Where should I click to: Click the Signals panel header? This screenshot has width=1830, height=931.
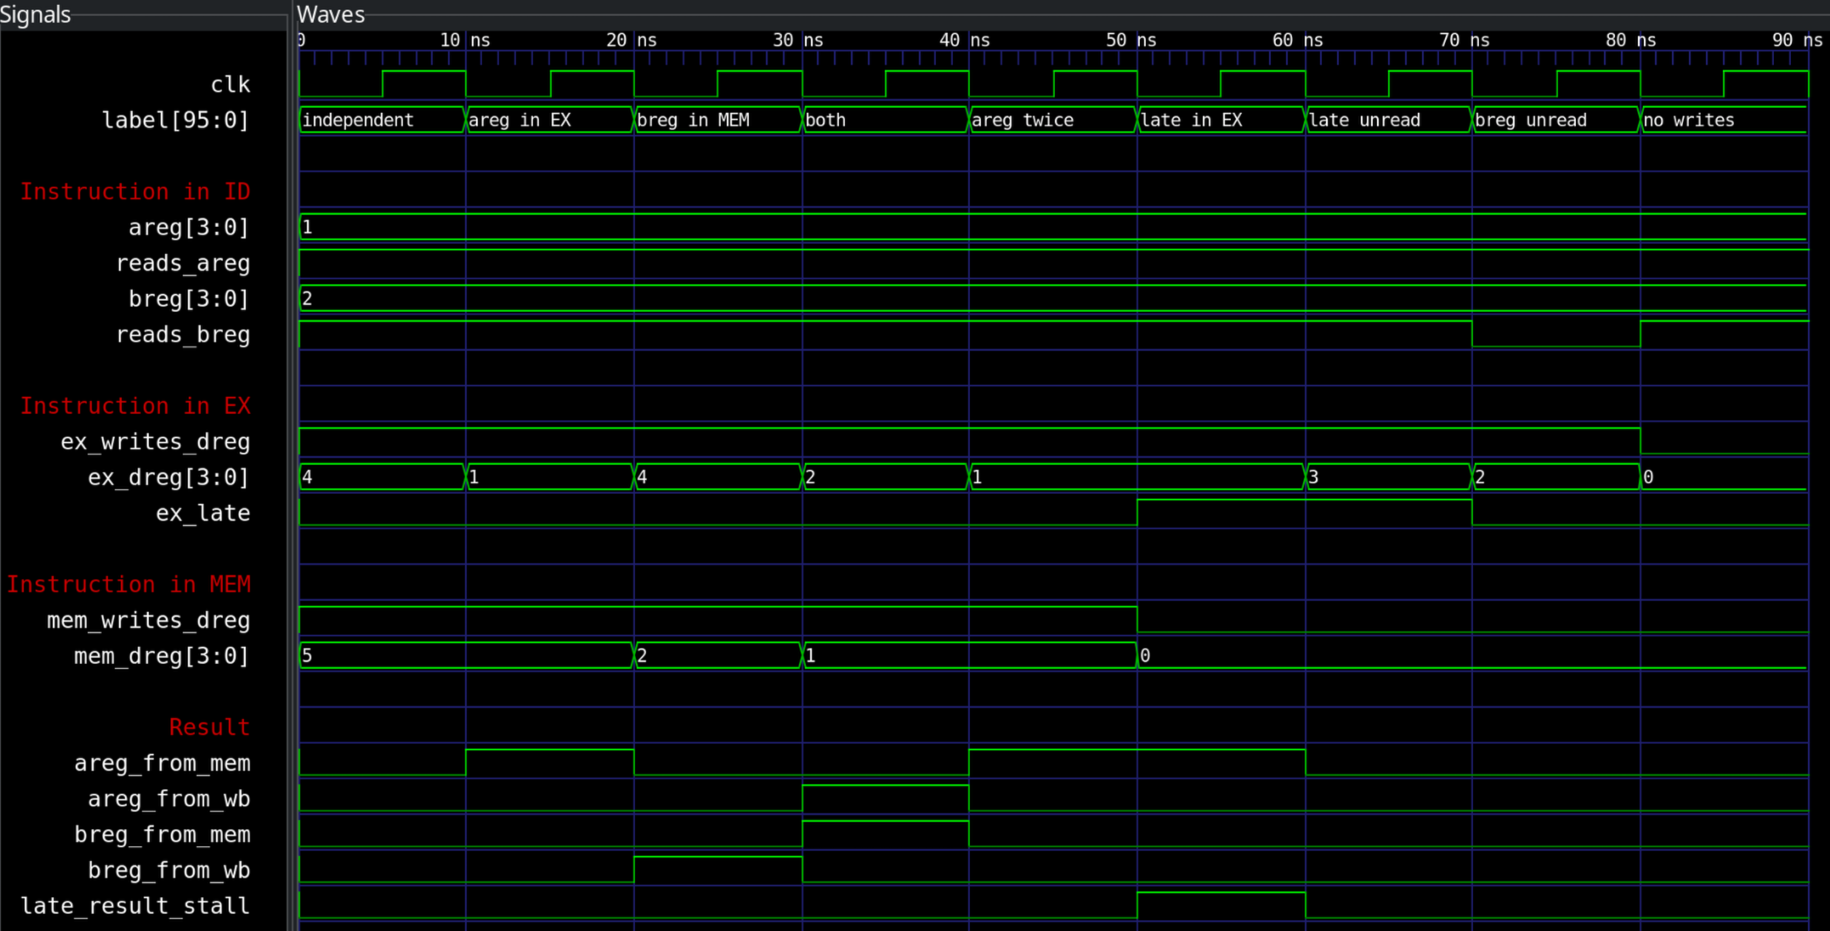(x=36, y=14)
